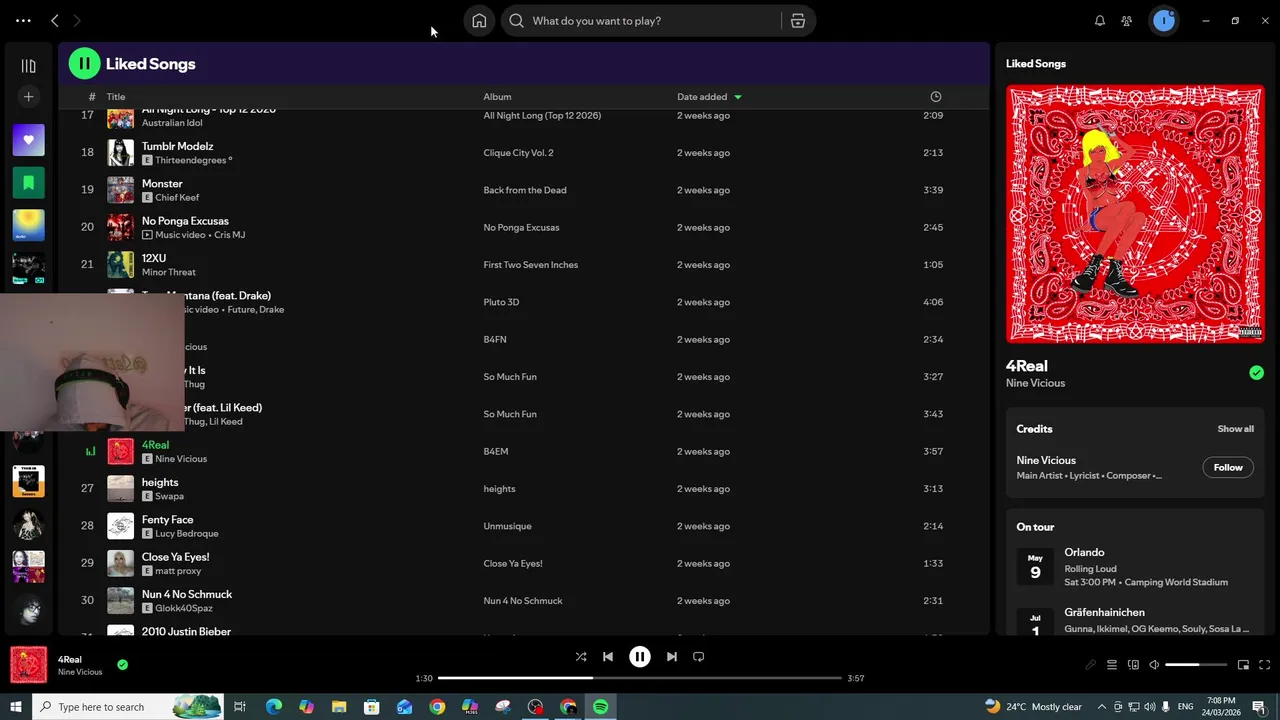Viewport: 1280px width, 720px height.
Task: Open the Back from the Dead album link
Action: (x=525, y=190)
